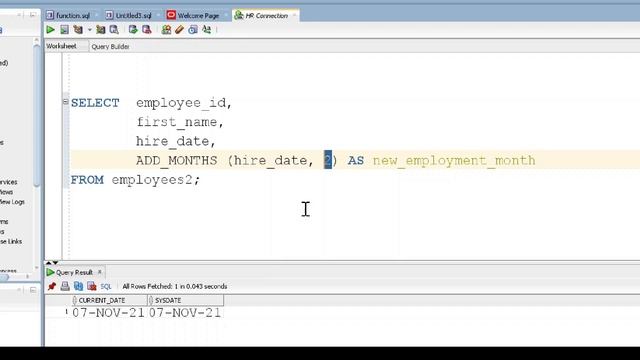This screenshot has width=640, height=360.
Task: Click the Query Result green play icon
Action: coord(50,272)
